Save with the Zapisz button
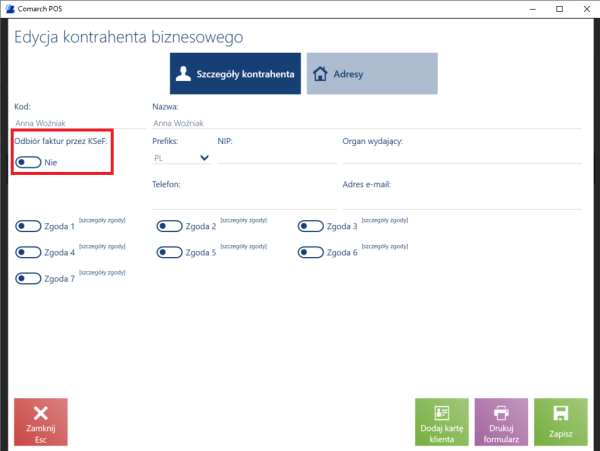Viewport: 600px width, 451px height. click(x=561, y=422)
